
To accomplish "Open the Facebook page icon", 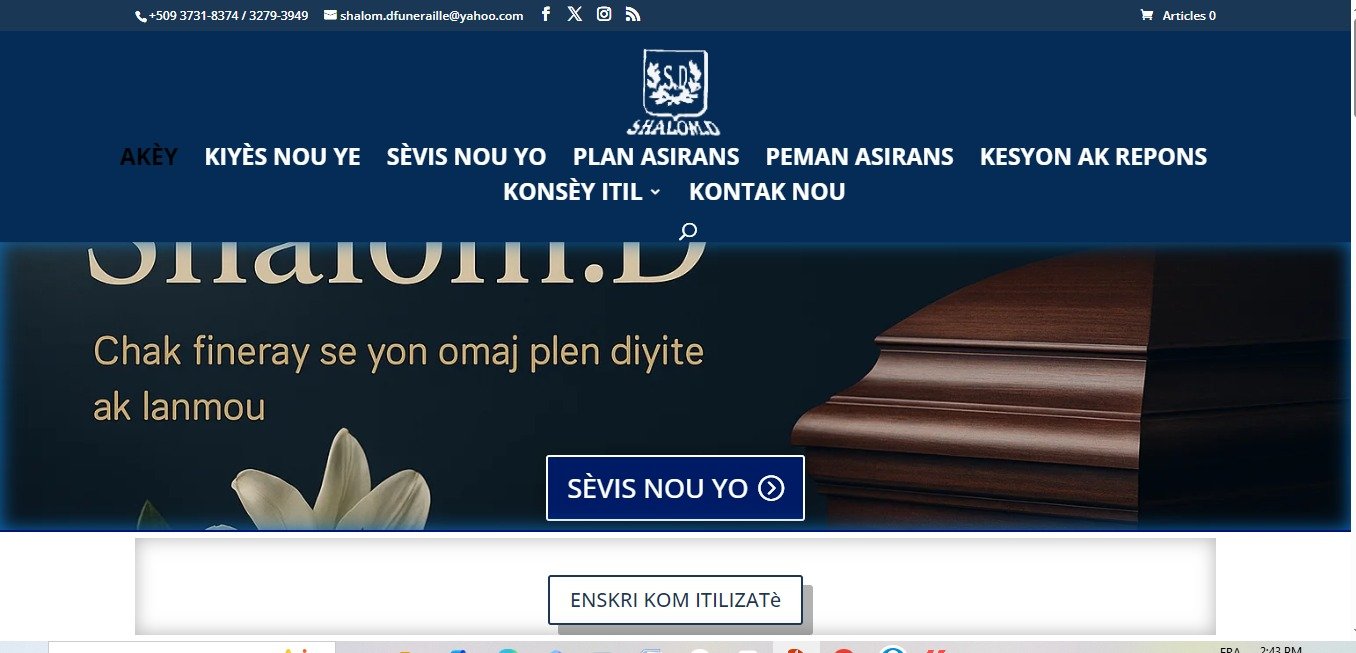I will tap(546, 14).
